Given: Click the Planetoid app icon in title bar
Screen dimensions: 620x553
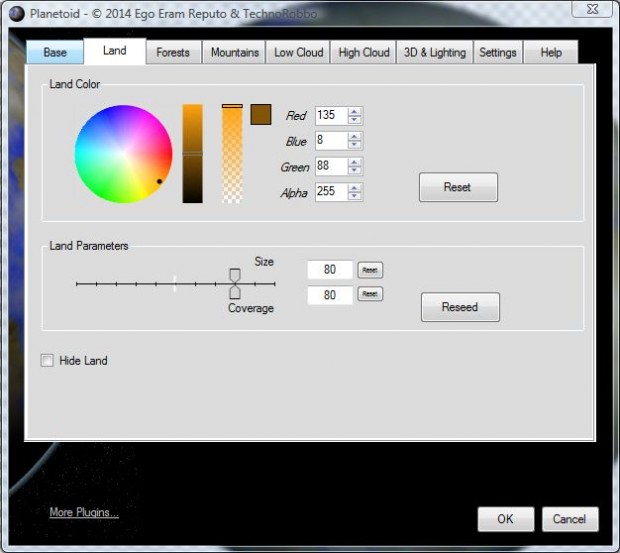Looking at the screenshot, I should 15,14.
